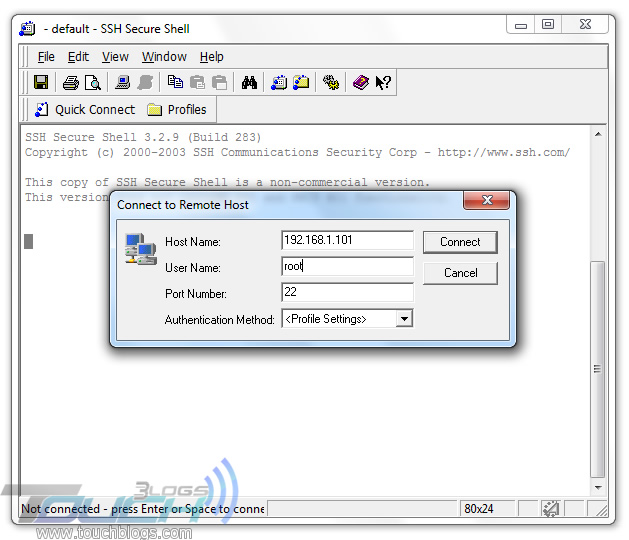Open the Edit menu
The width and height of the screenshot is (629, 540).
pos(78,57)
